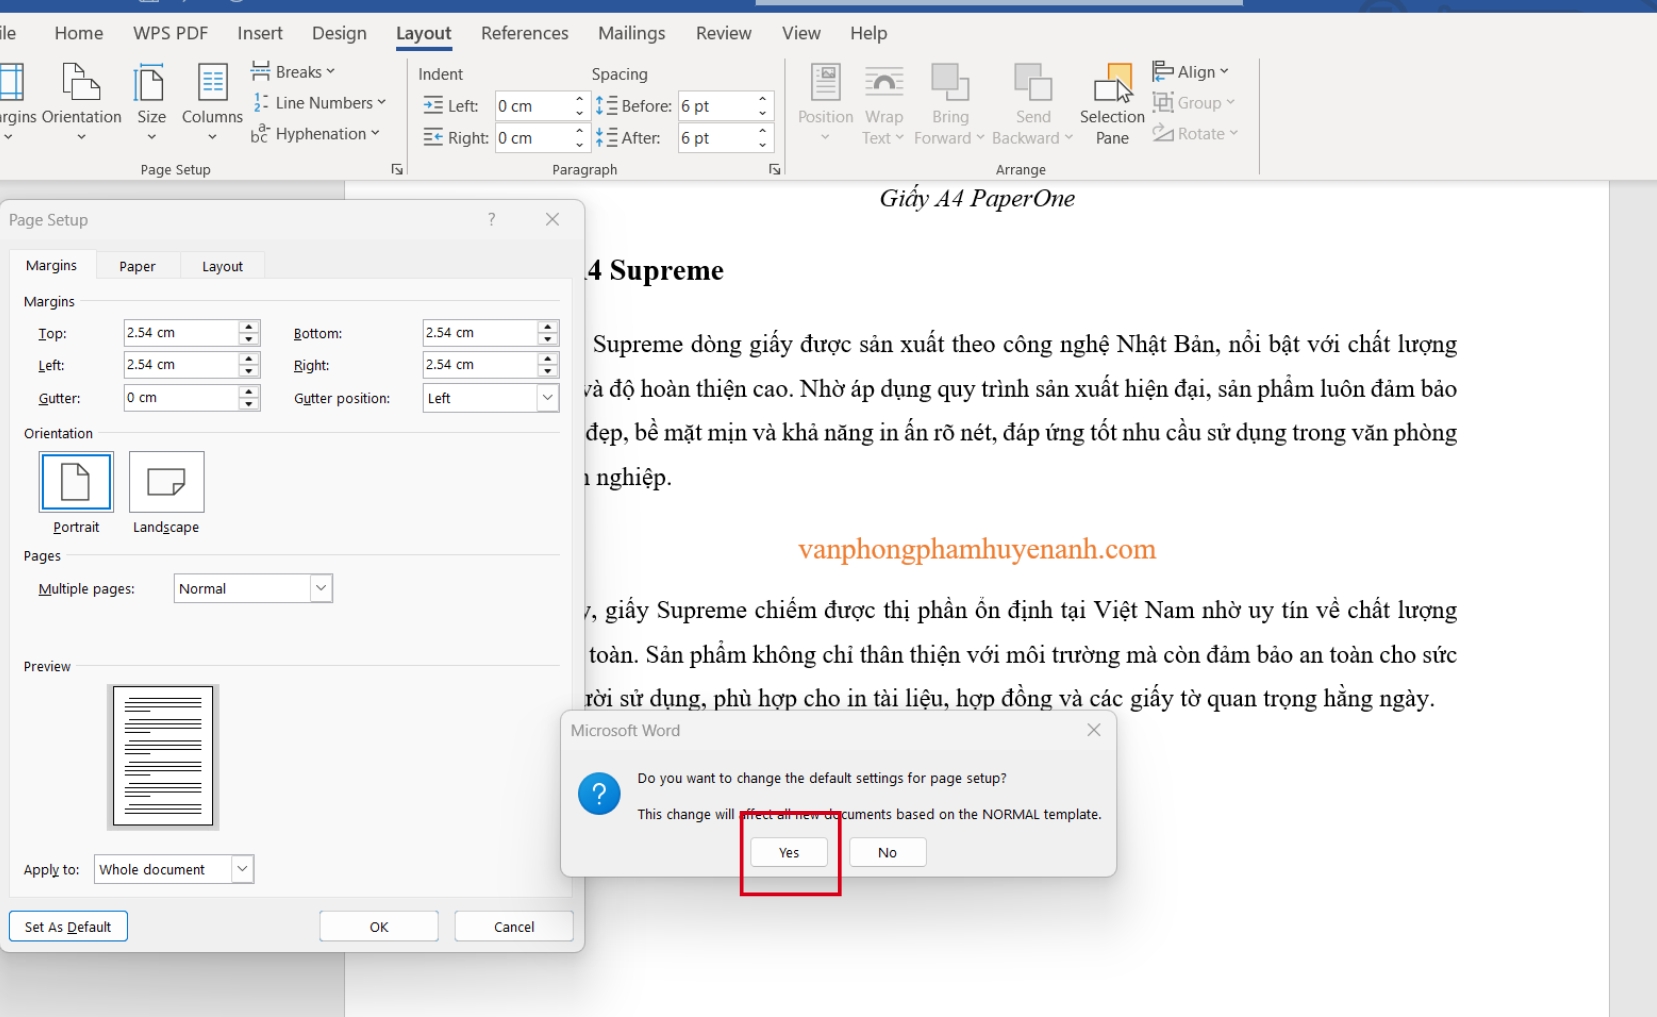Select the Landscape orientation icon

(166, 482)
